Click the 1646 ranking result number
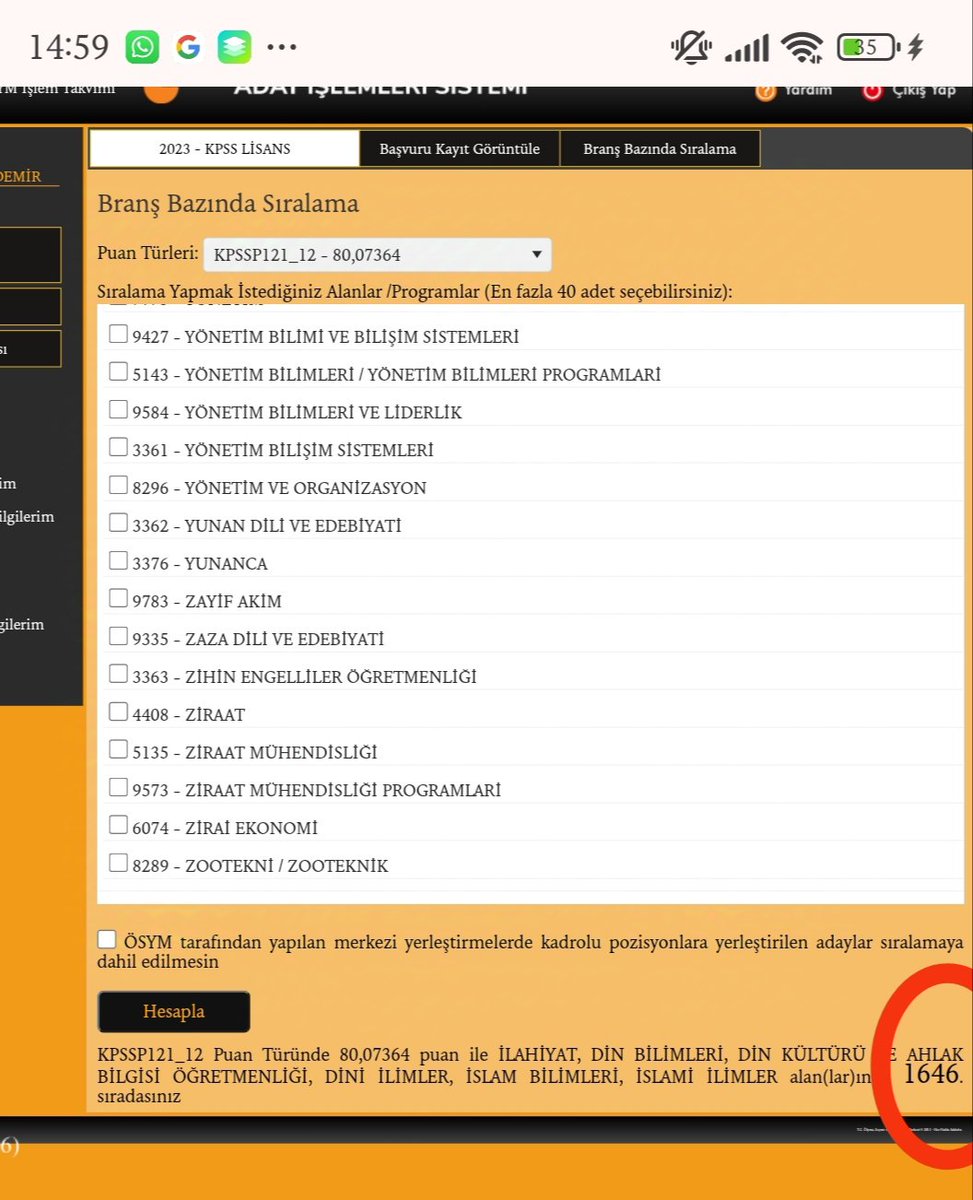973x1200 pixels. (931, 1074)
